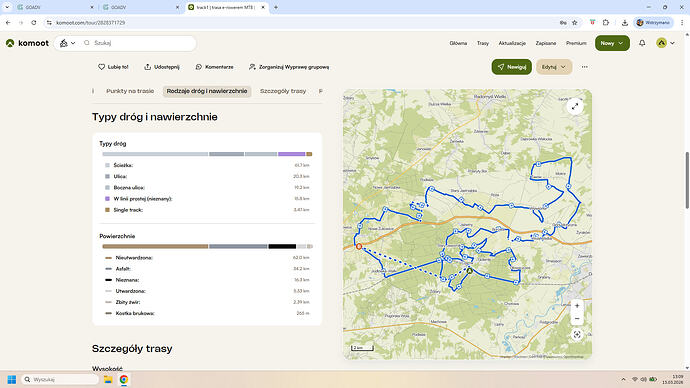The width and height of the screenshot is (690, 388).
Task: Show hidden system tray icons
Action: tap(623, 379)
